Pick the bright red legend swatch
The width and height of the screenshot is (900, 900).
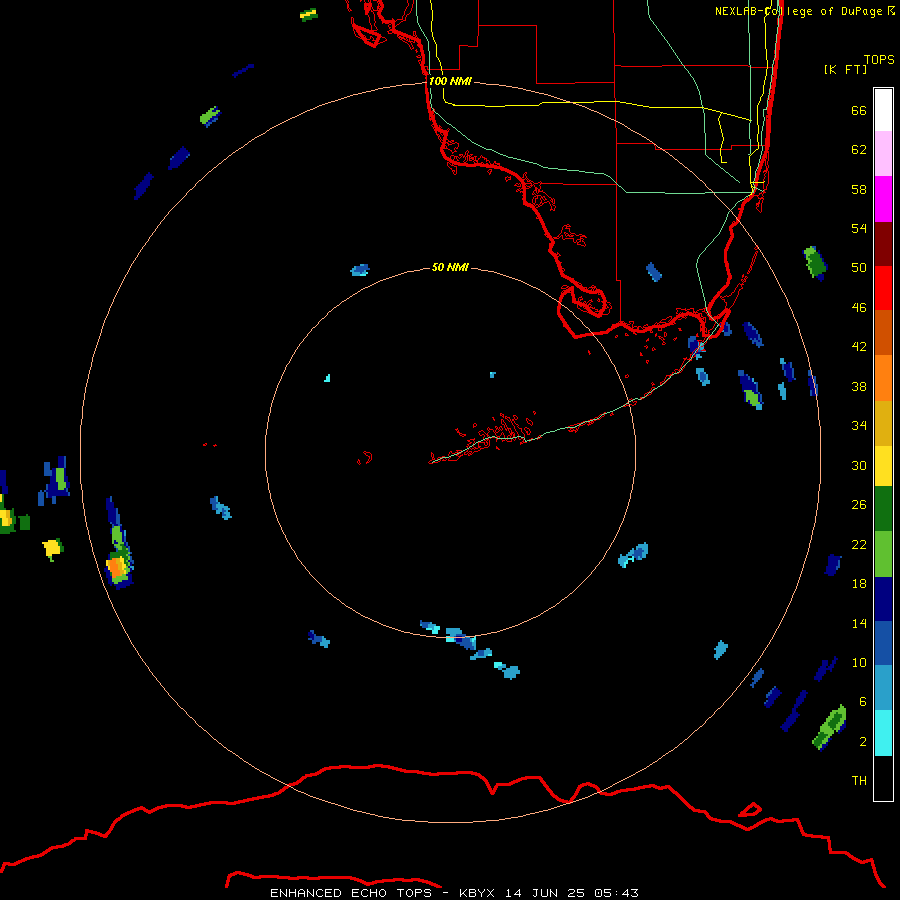tap(883, 288)
